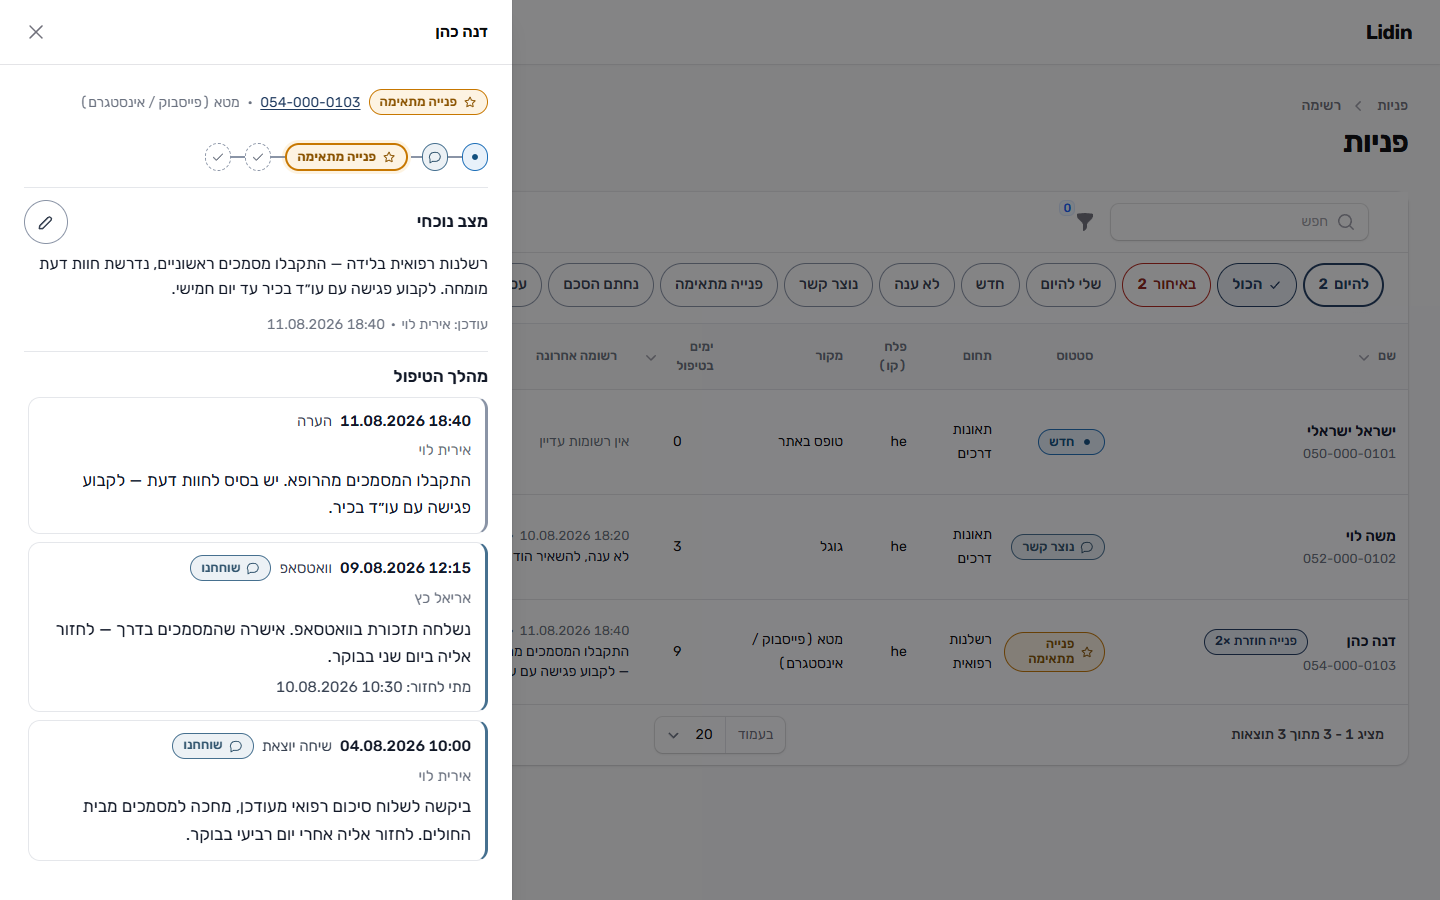Select the last dashed checkmark step in stepper
The image size is (1440, 900).
tap(218, 157)
